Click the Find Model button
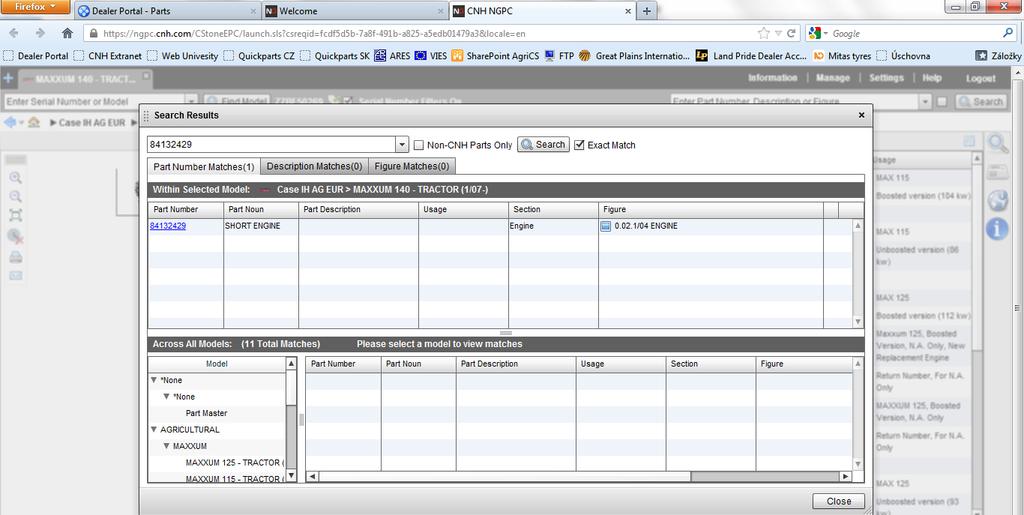The height and width of the screenshot is (515, 1024). point(236,101)
